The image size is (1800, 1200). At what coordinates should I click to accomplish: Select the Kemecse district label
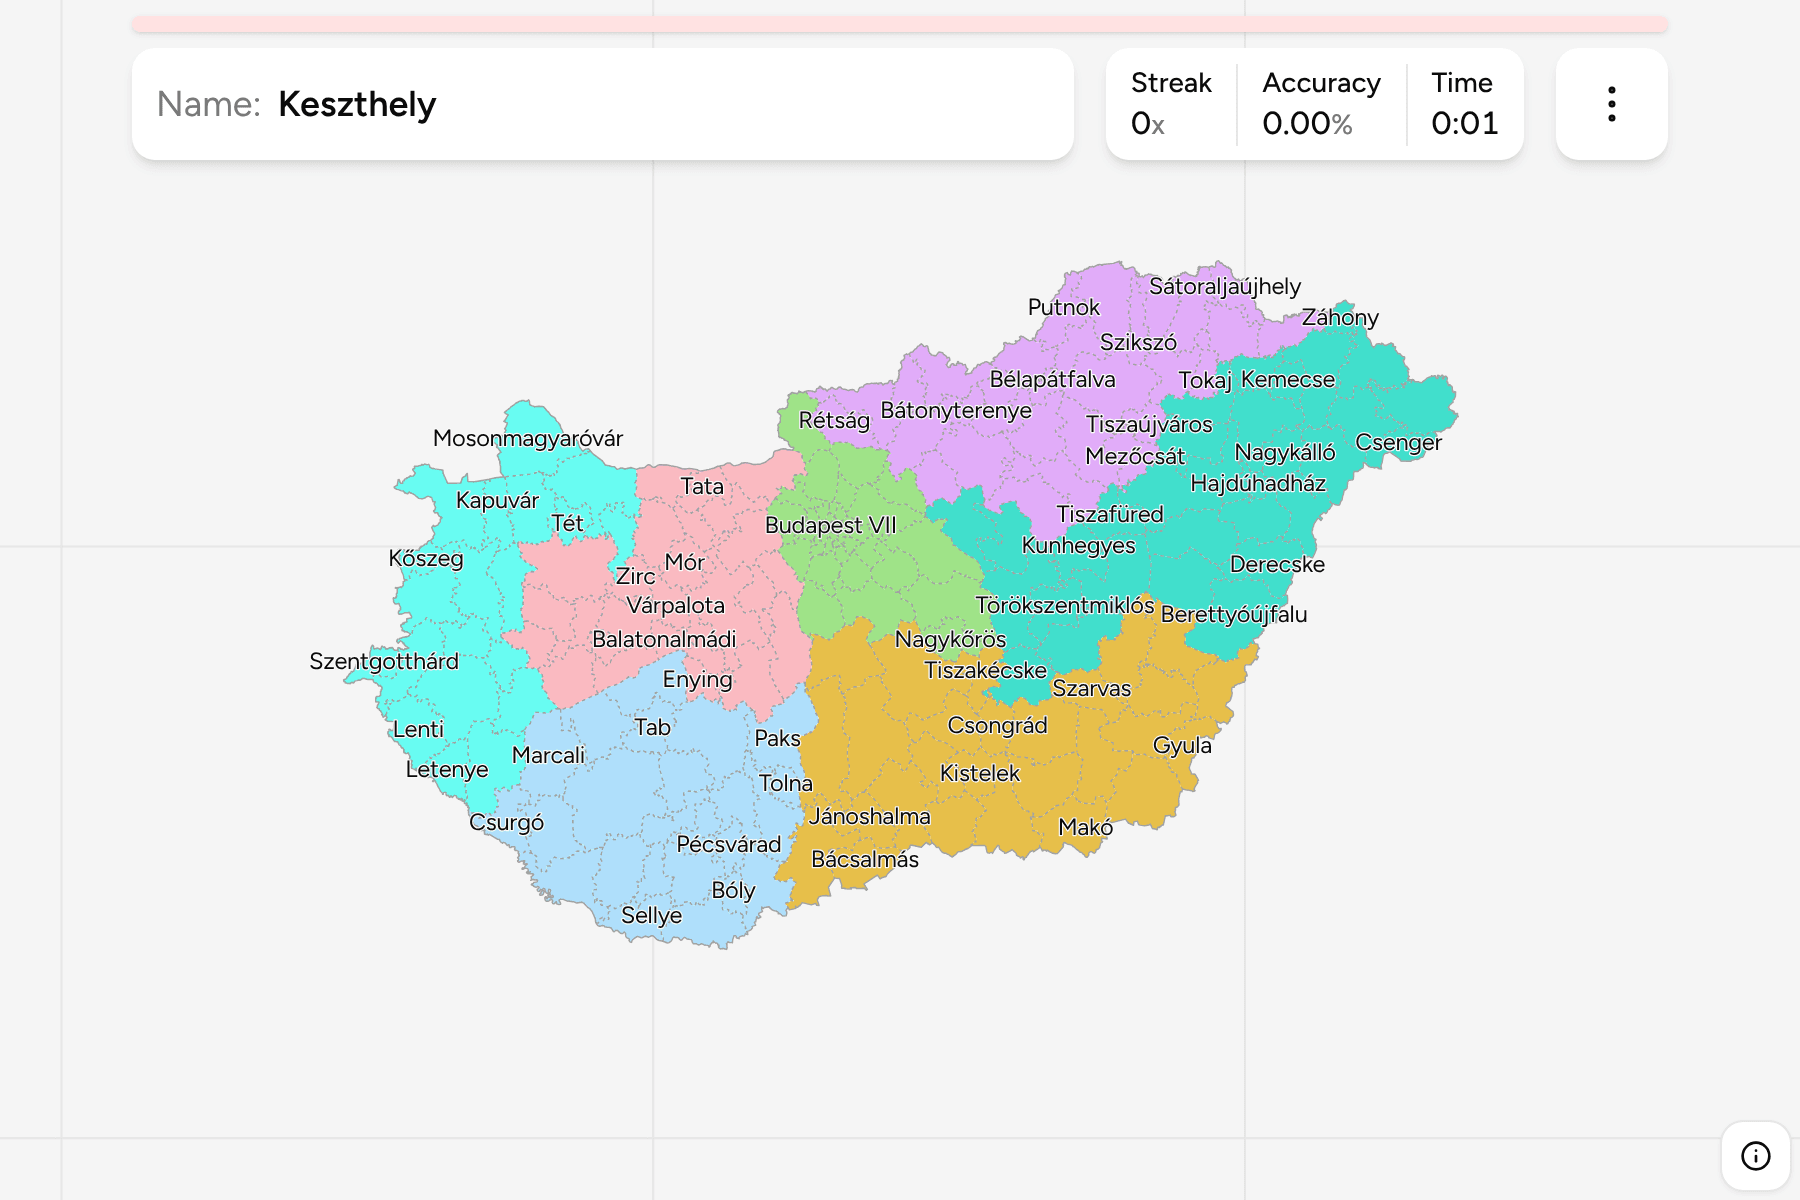(x=1288, y=379)
